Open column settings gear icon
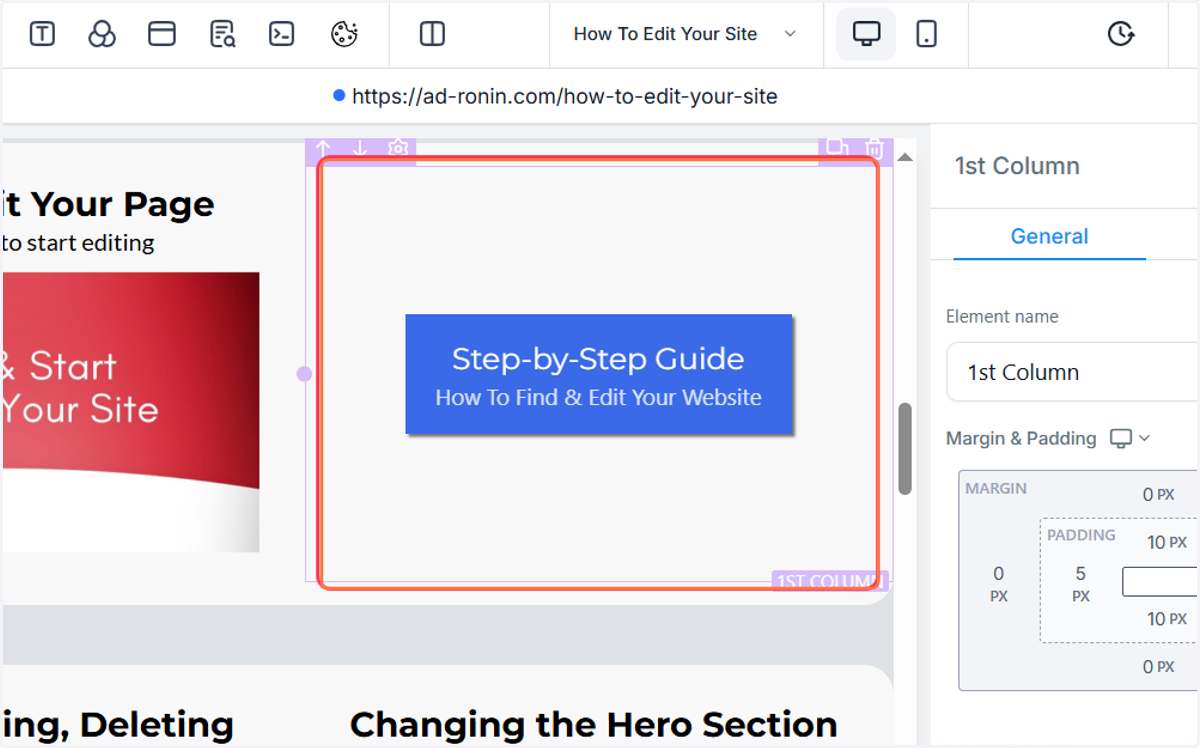1200x748 pixels. click(x=398, y=149)
